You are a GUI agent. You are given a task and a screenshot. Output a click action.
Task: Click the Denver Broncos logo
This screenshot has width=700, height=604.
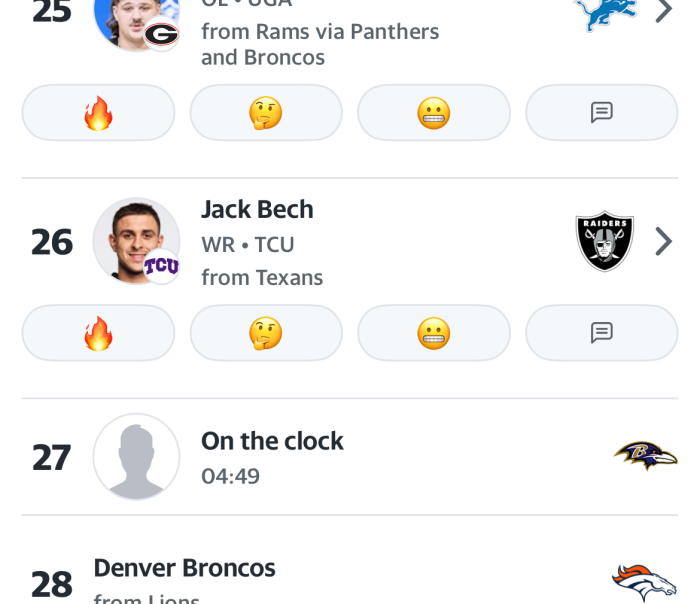[644, 582]
